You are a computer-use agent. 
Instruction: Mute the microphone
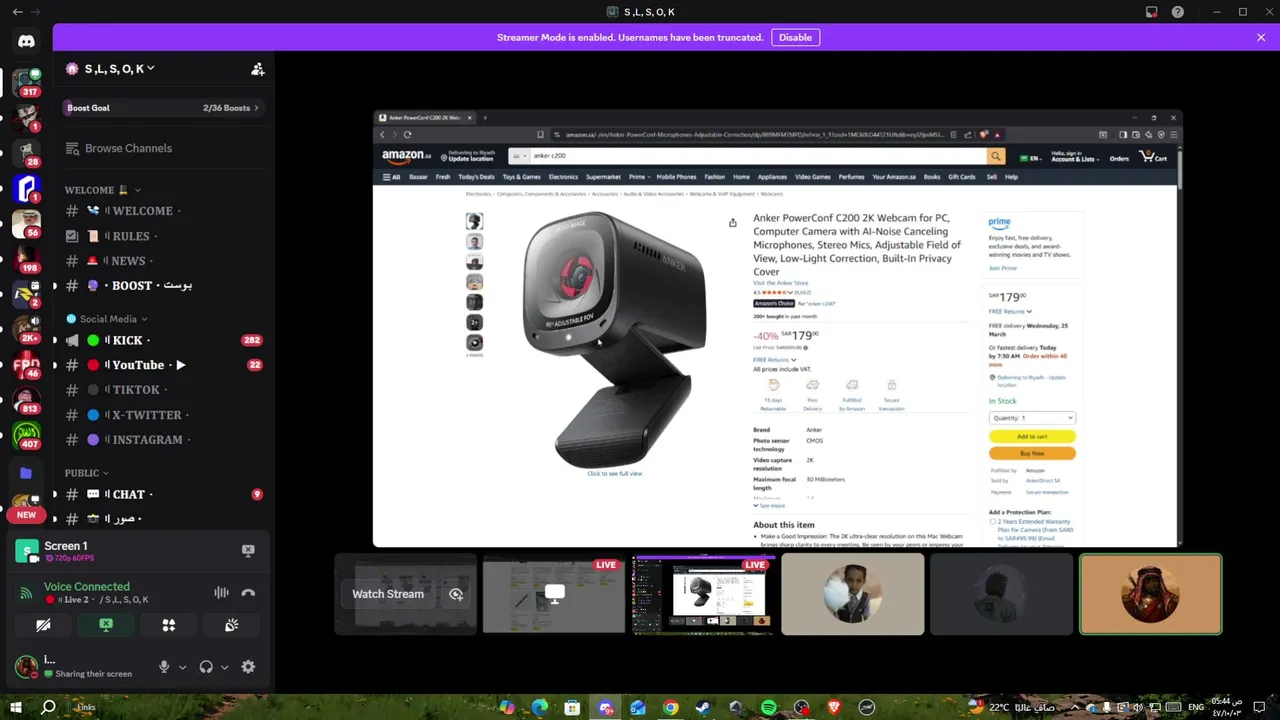point(164,667)
